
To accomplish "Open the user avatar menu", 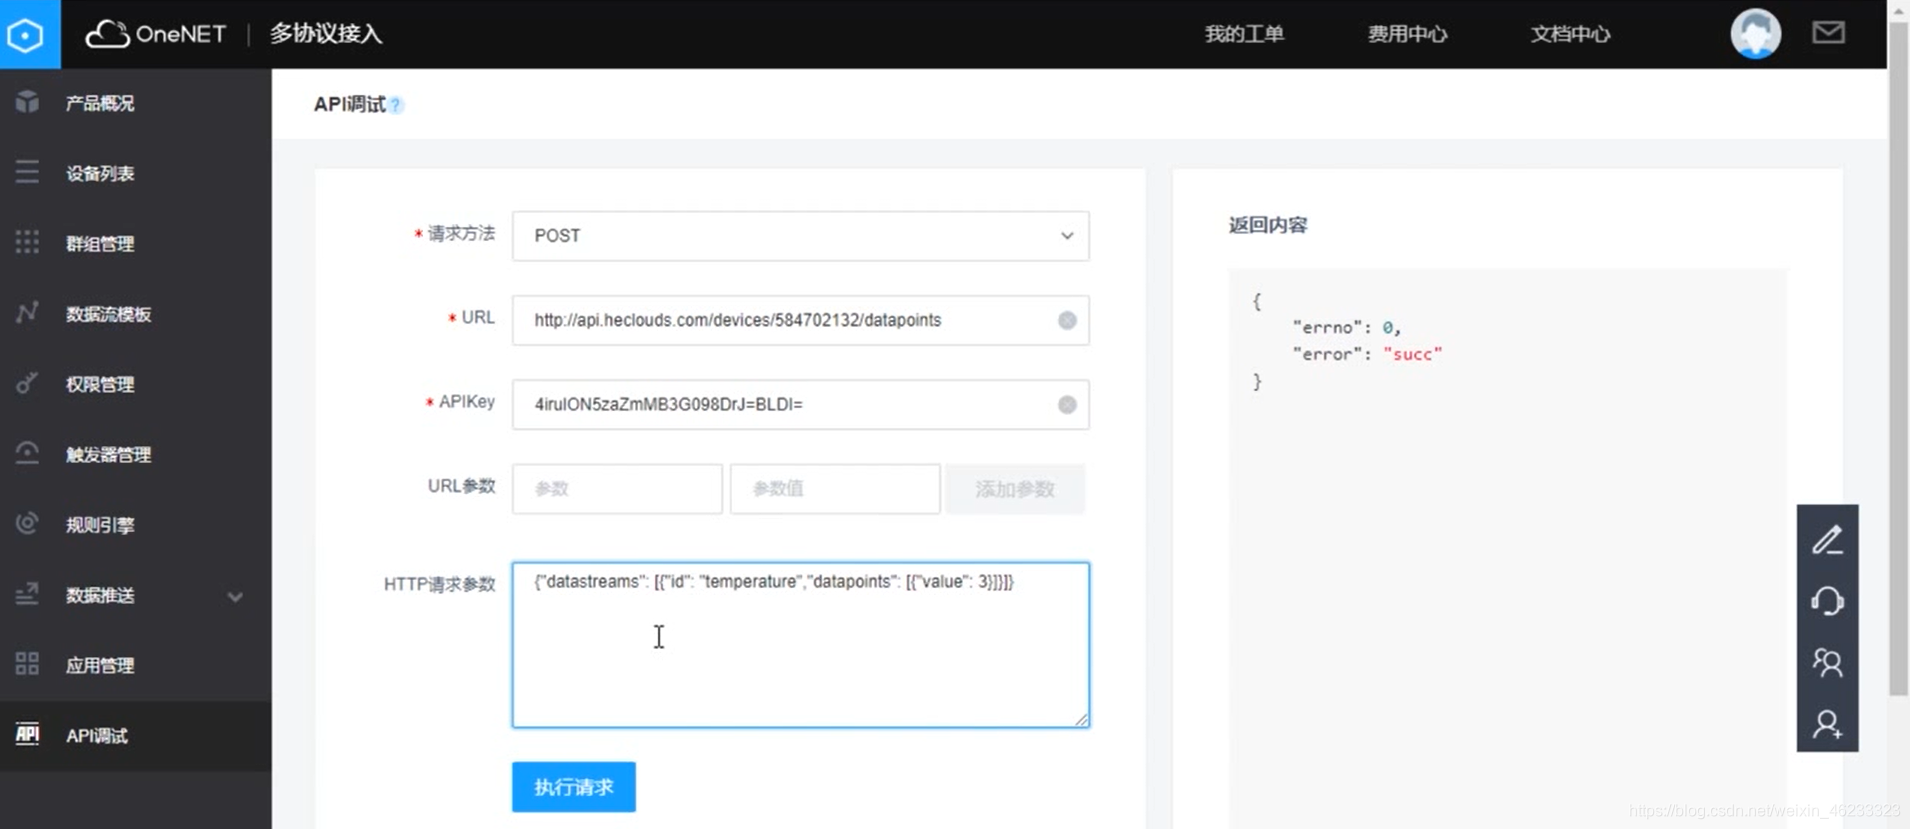I will (1755, 34).
